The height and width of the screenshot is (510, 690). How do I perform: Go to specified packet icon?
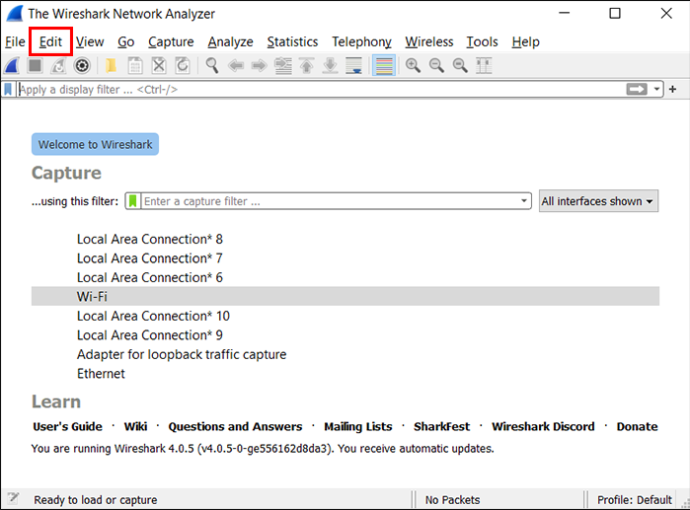pos(283,66)
